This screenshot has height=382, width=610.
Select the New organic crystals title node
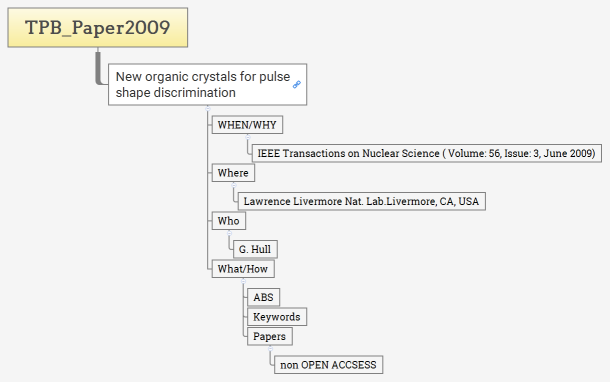pos(207,84)
